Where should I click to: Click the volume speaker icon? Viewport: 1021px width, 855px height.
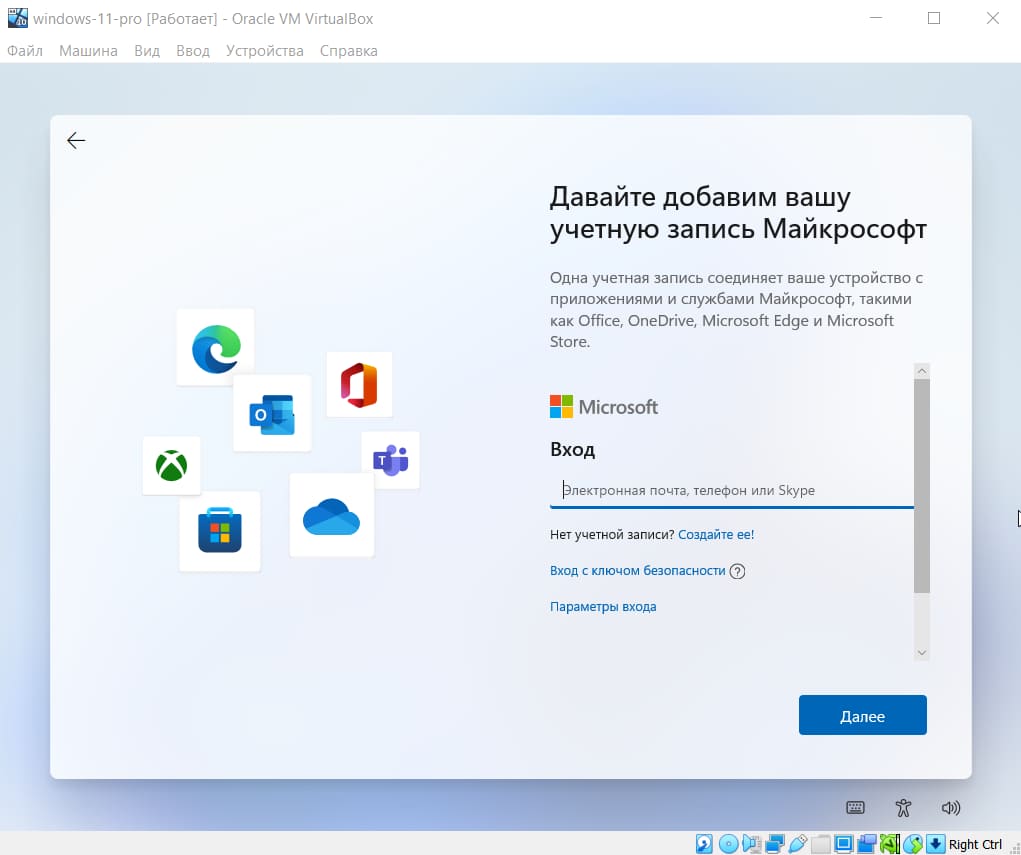[x=951, y=807]
